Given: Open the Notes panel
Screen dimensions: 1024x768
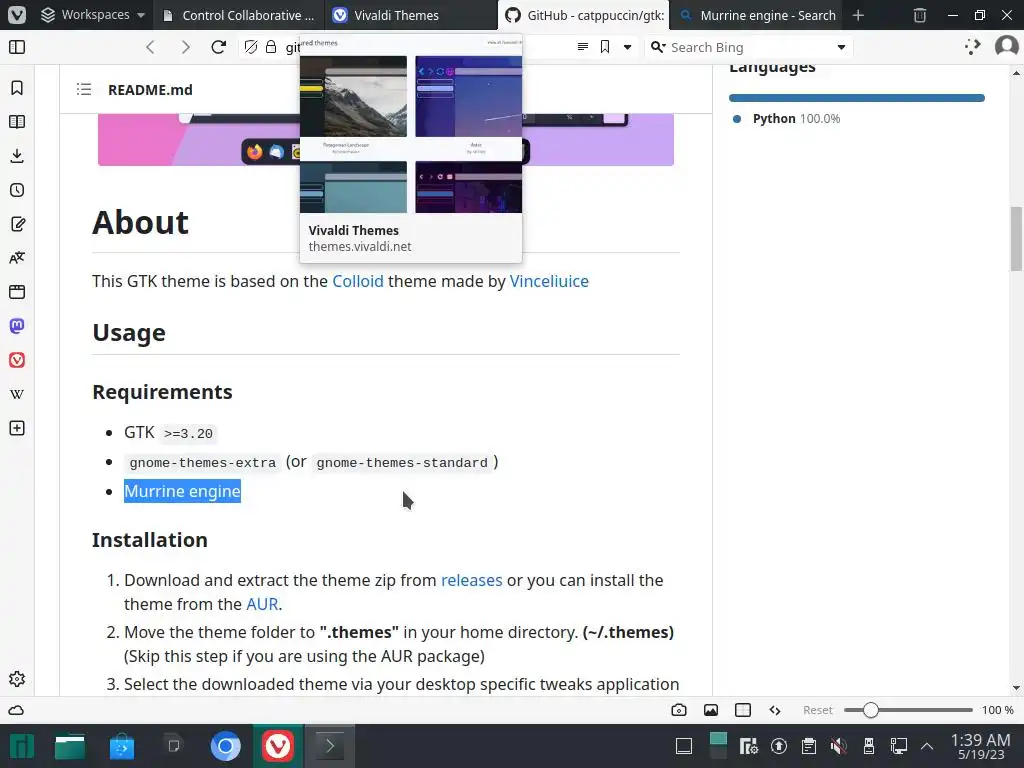Looking at the screenshot, I should (x=17, y=224).
